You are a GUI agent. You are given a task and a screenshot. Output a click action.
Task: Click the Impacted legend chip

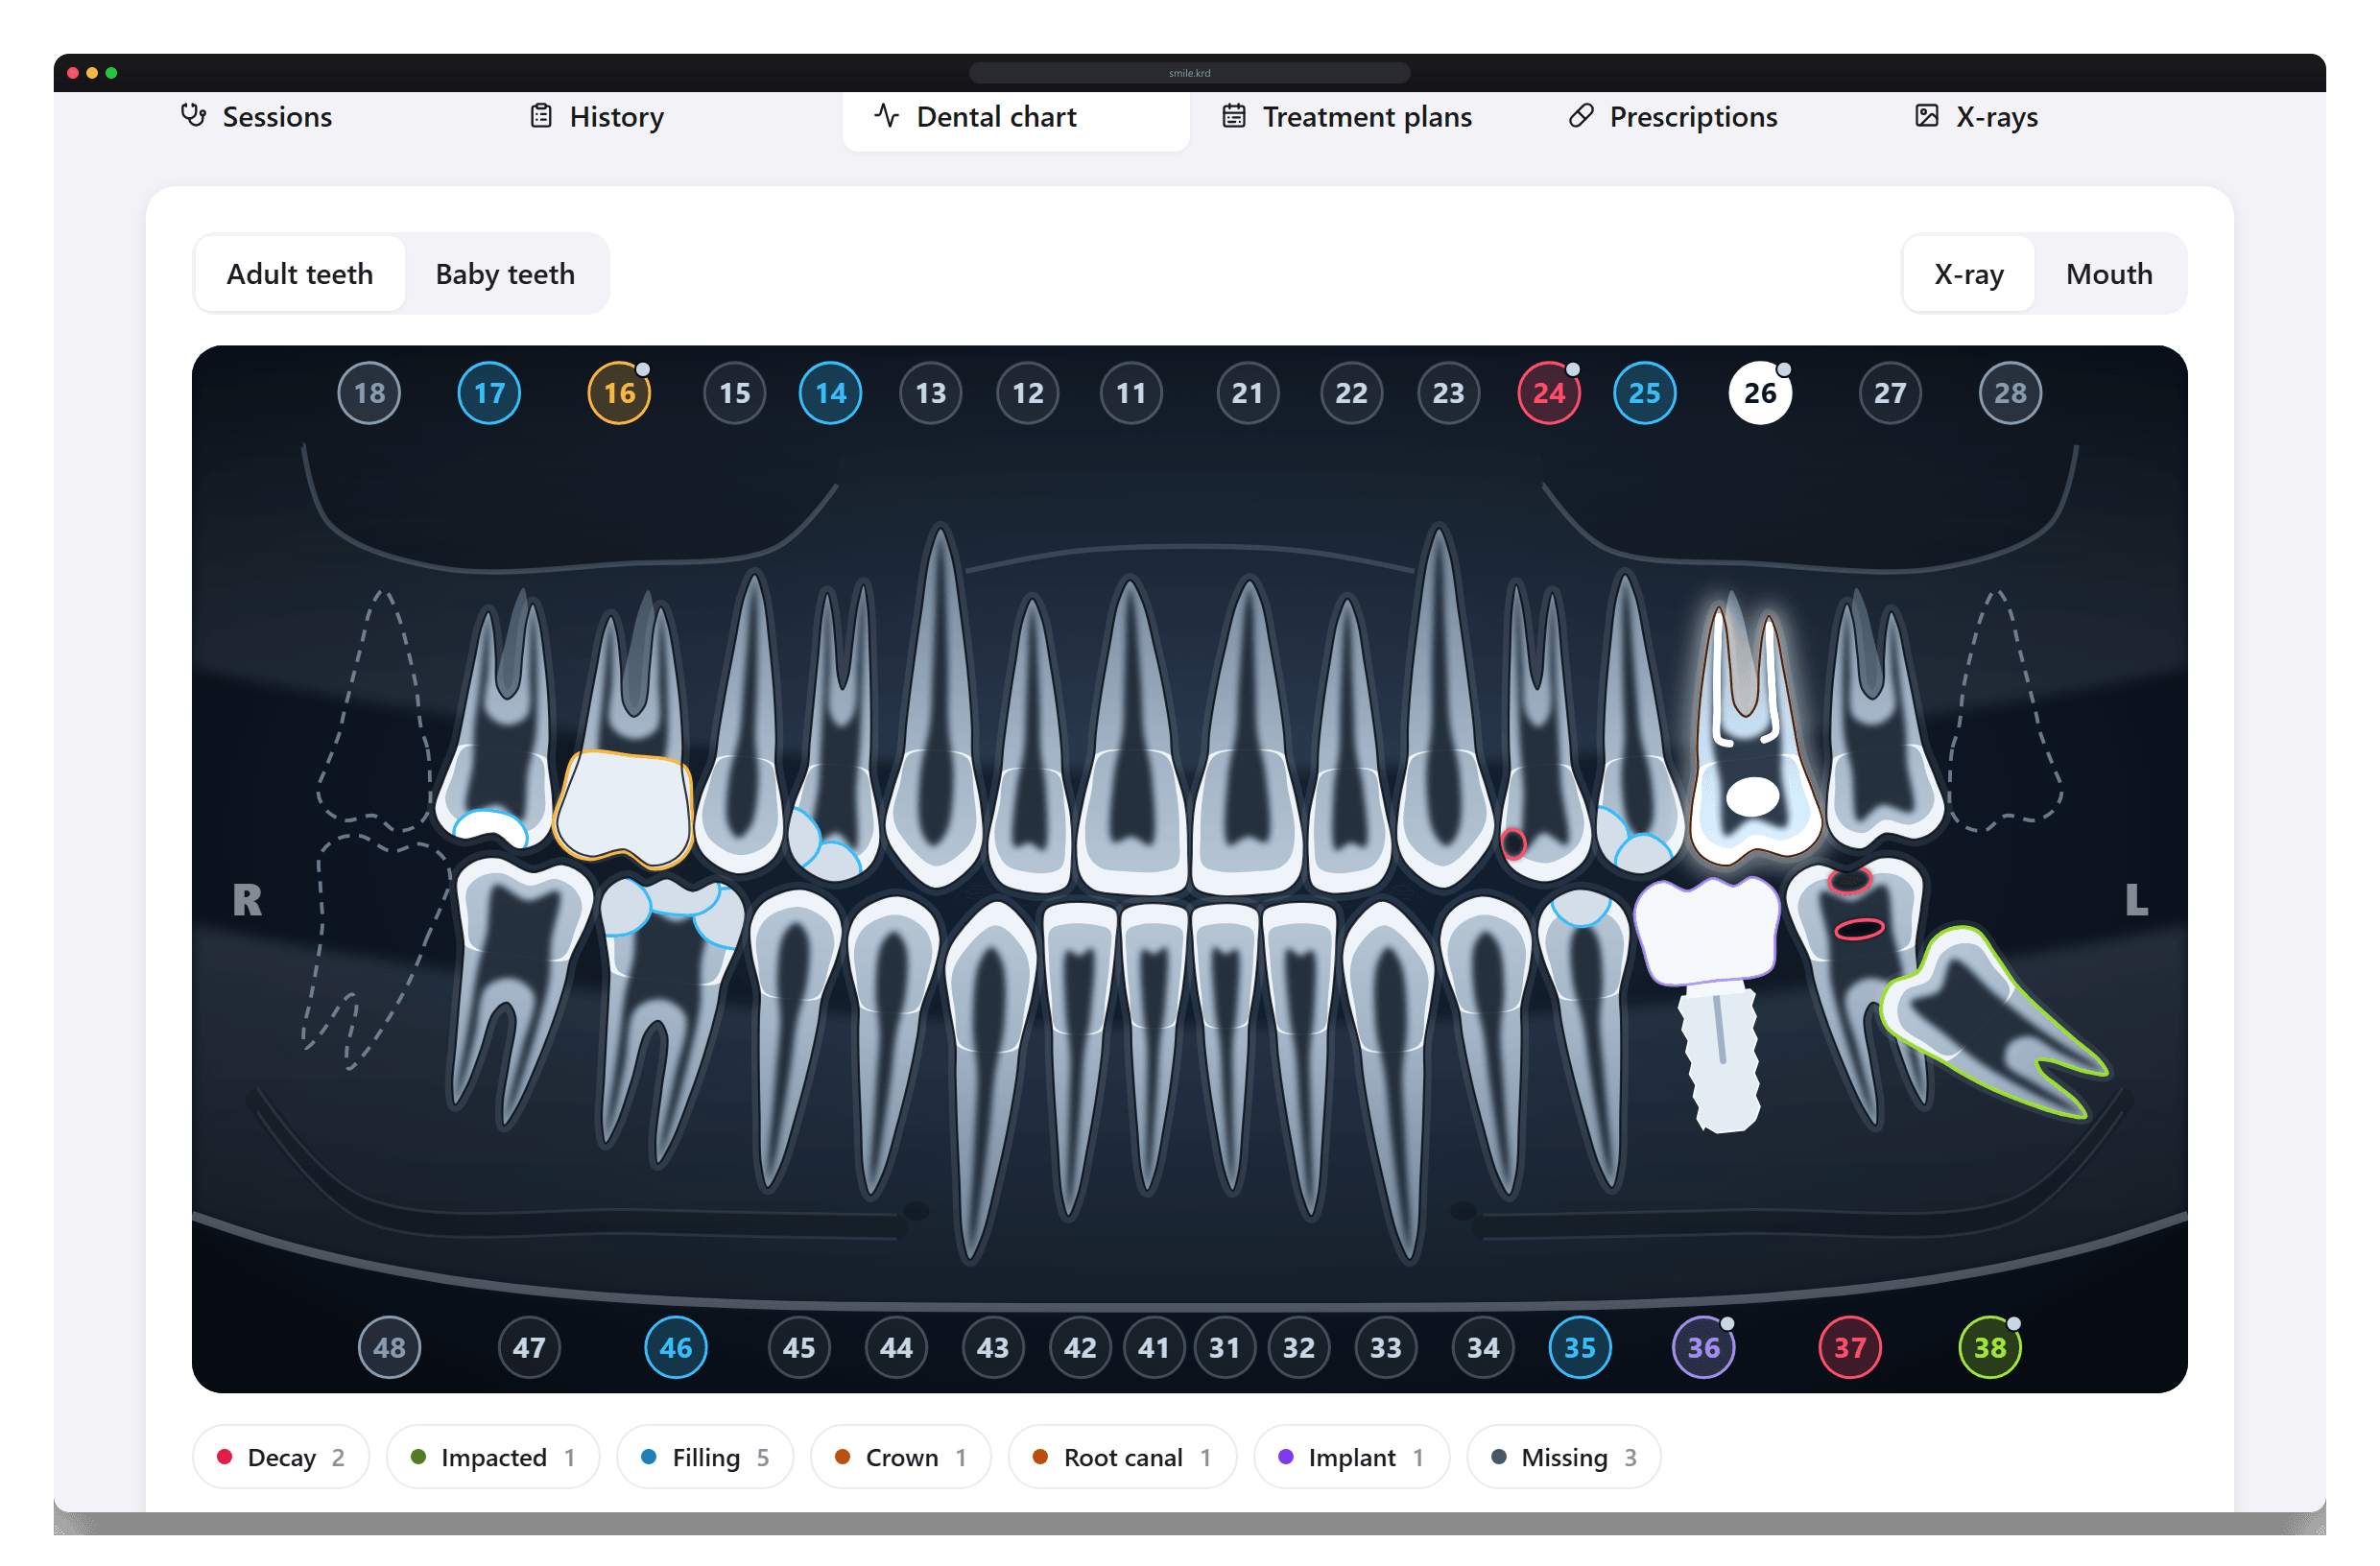point(493,1457)
